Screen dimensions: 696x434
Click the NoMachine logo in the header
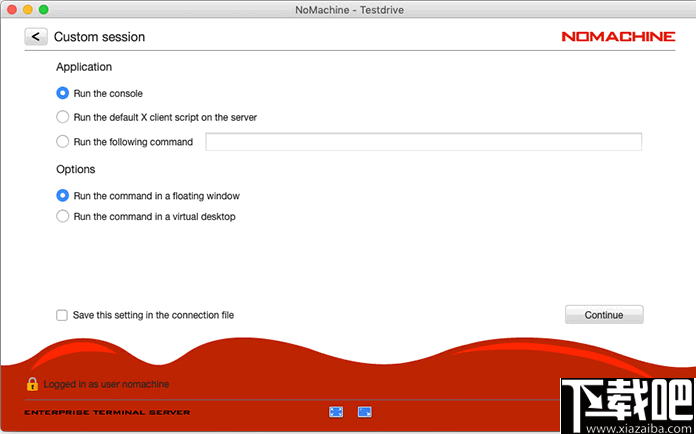(x=618, y=36)
